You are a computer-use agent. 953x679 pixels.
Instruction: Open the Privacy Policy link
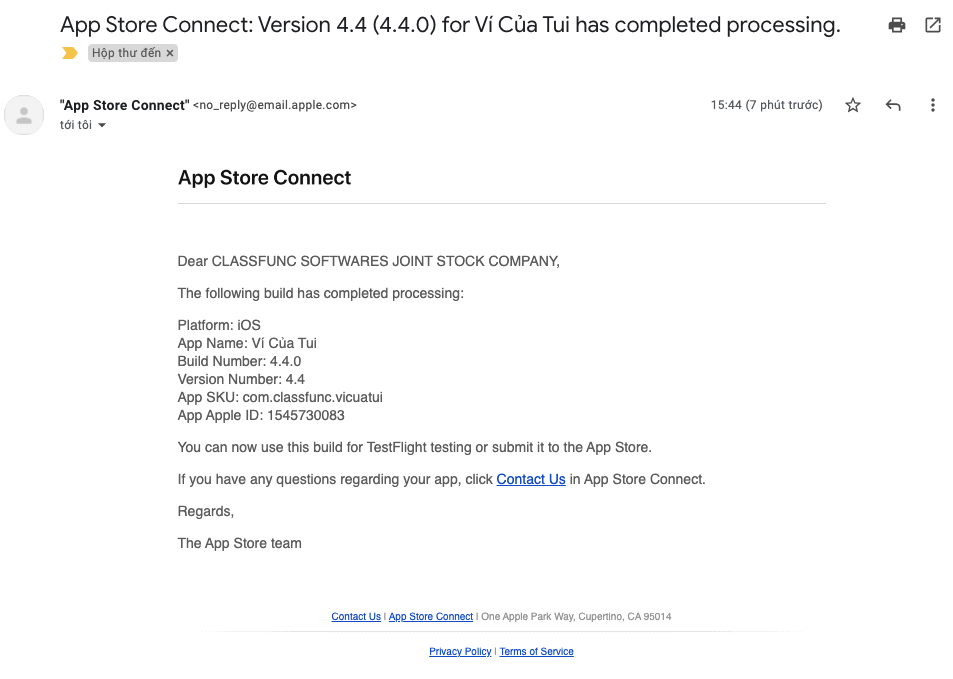coord(459,651)
